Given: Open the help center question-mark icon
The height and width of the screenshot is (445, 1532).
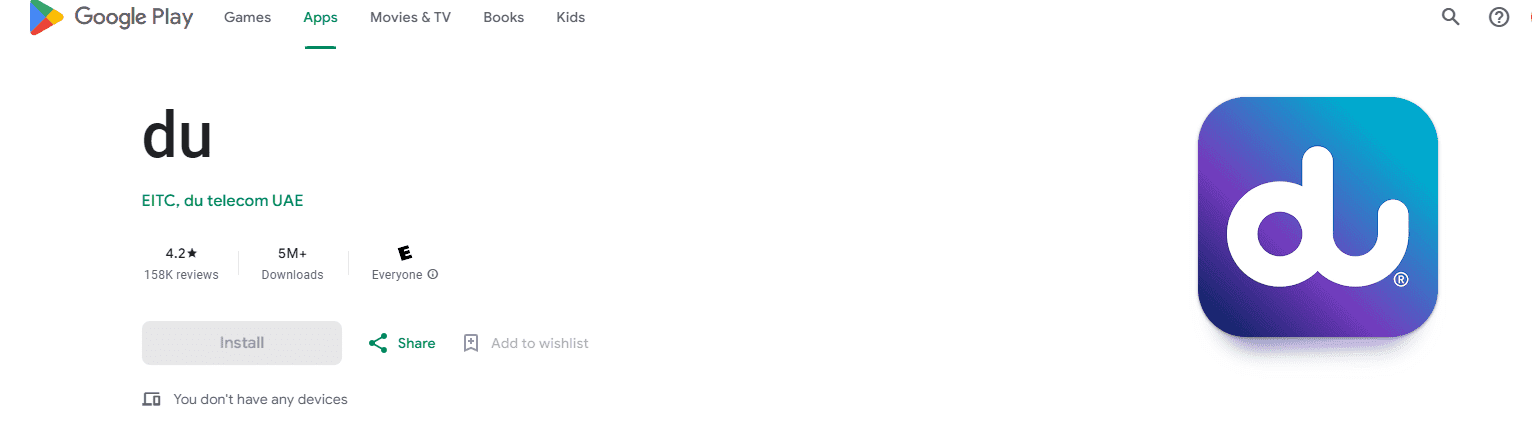Looking at the screenshot, I should pos(1498,17).
